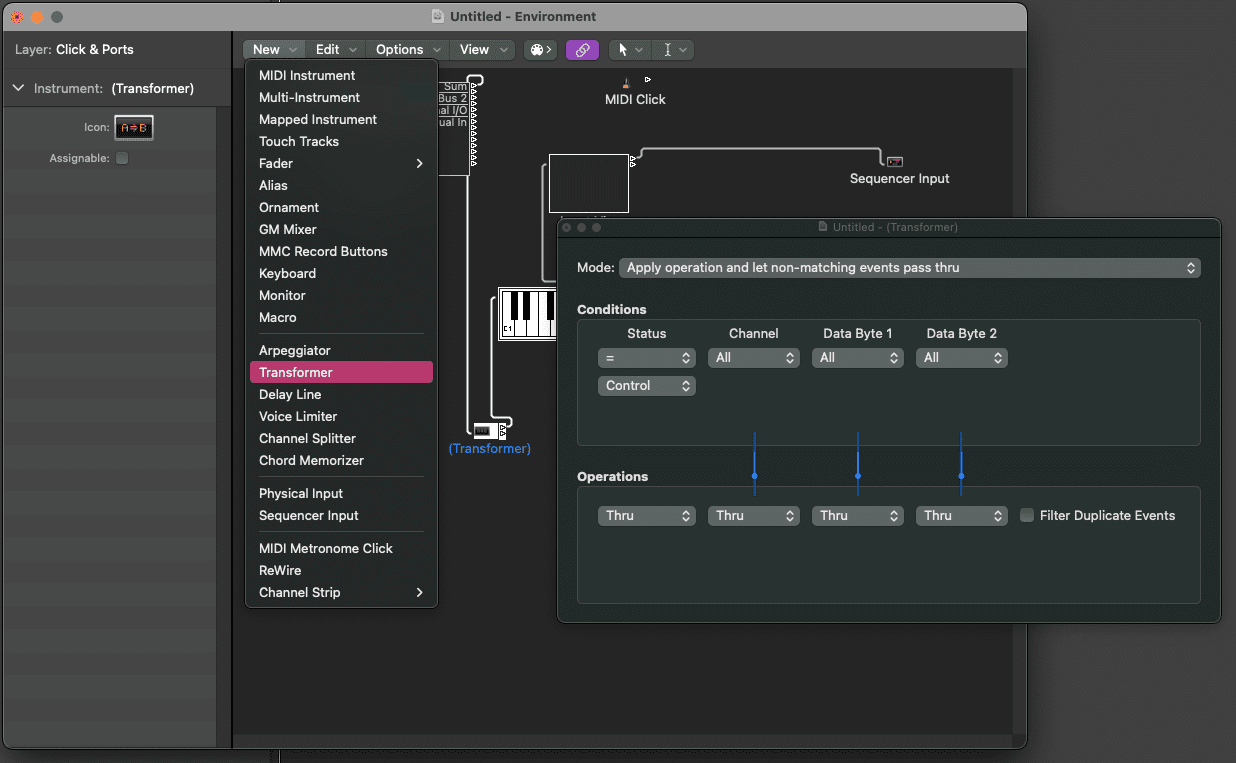Click the monitor object box in environment

coord(588,183)
